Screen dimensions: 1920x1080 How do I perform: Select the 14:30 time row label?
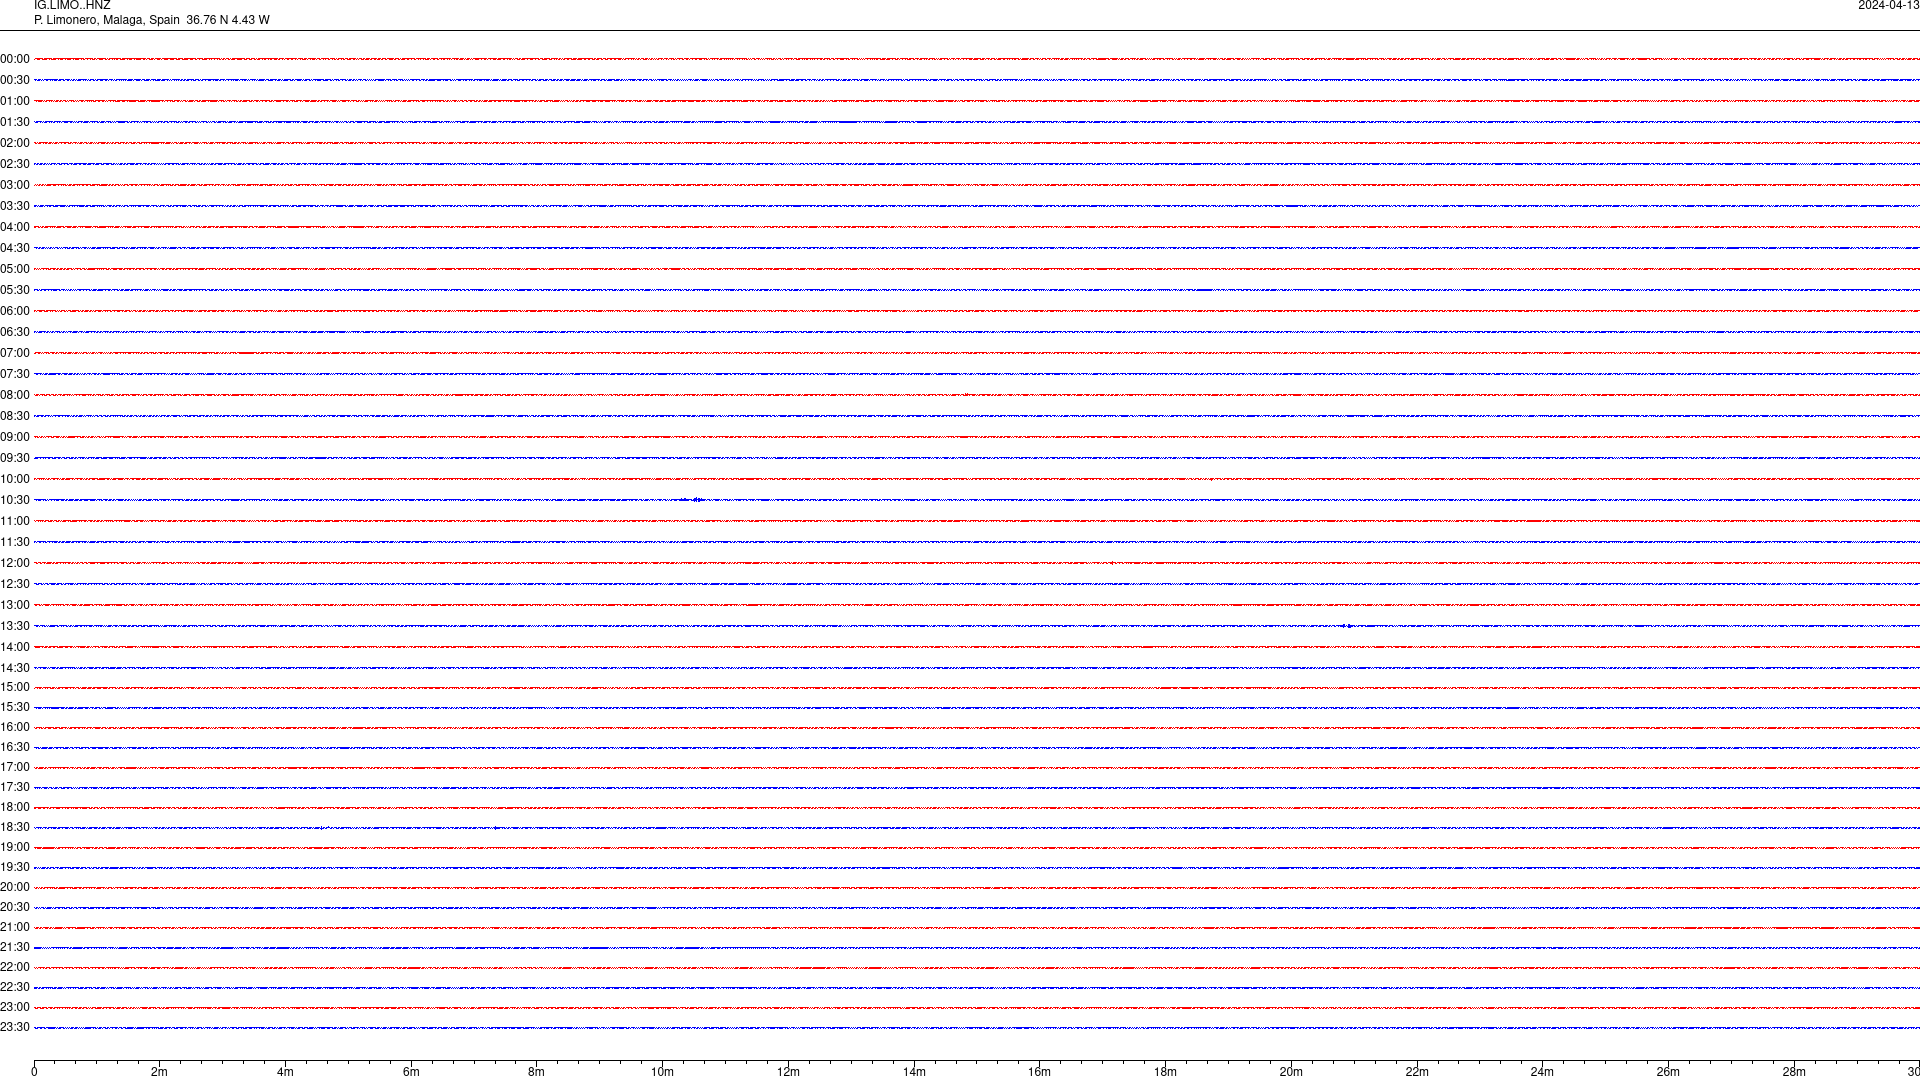point(15,668)
